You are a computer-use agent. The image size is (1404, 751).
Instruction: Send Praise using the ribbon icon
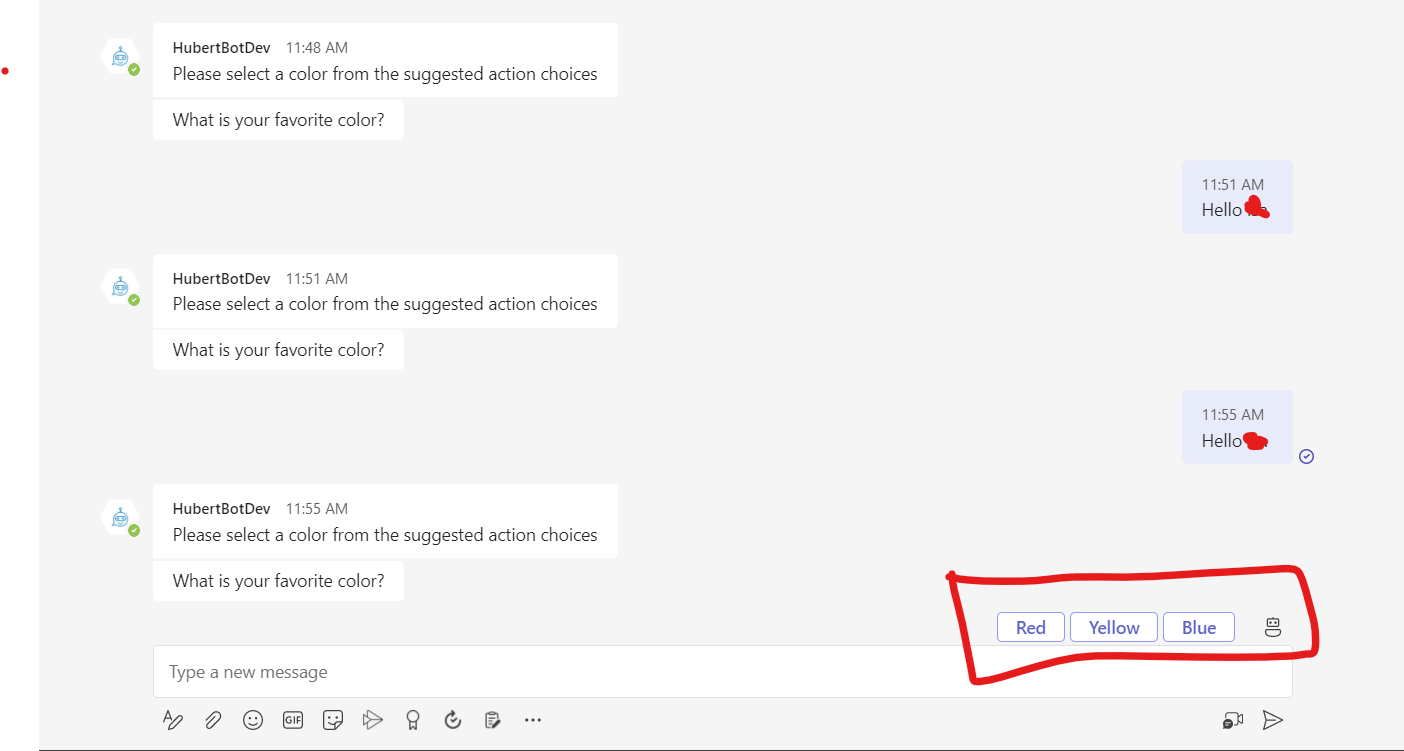pos(412,719)
